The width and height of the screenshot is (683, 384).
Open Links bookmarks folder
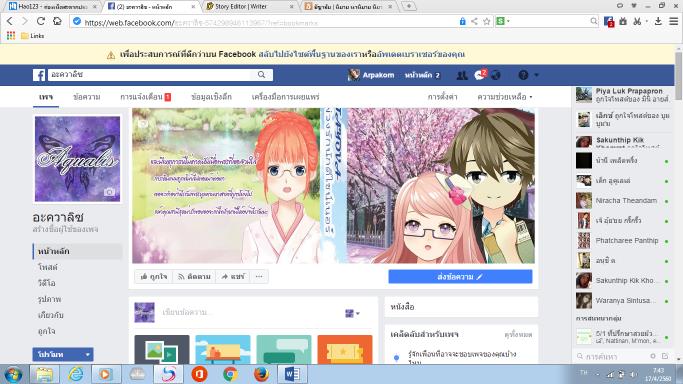click(33, 36)
